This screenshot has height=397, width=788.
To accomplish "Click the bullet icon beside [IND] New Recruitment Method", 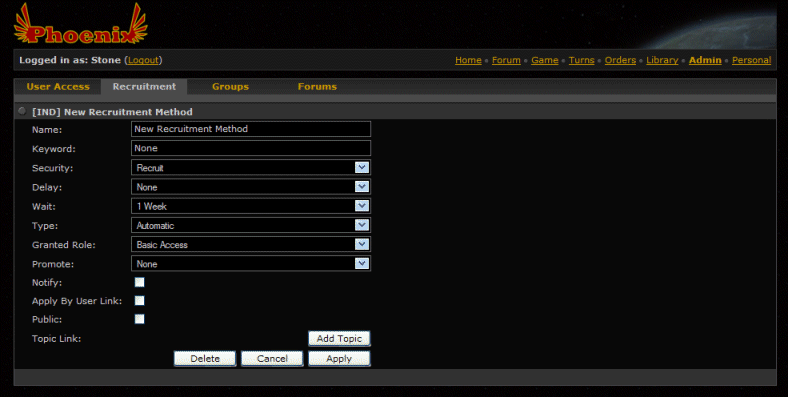I will coord(22,111).
